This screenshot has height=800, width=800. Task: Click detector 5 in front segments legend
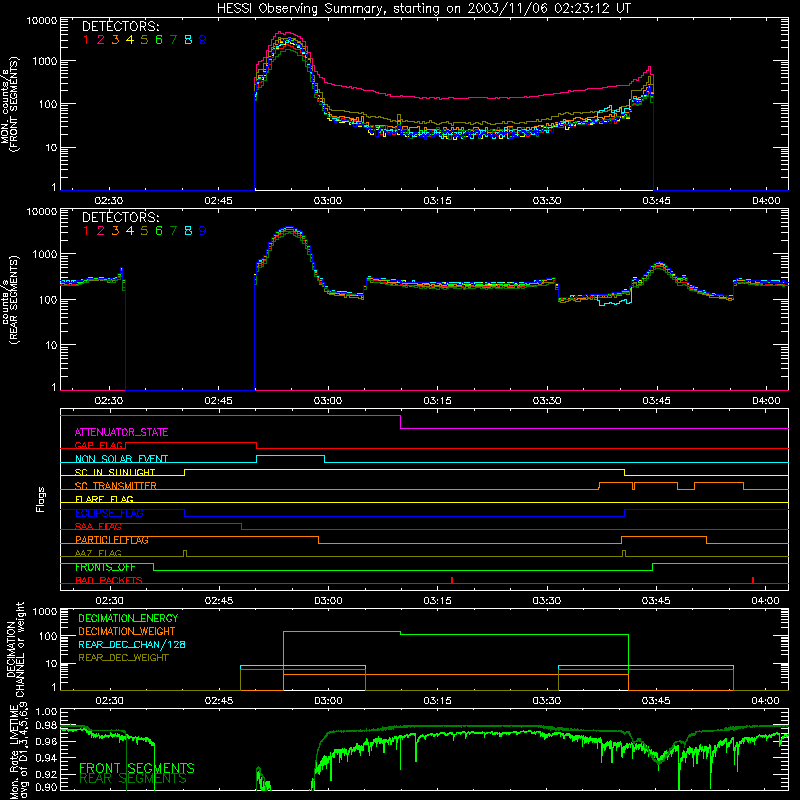click(x=144, y=39)
